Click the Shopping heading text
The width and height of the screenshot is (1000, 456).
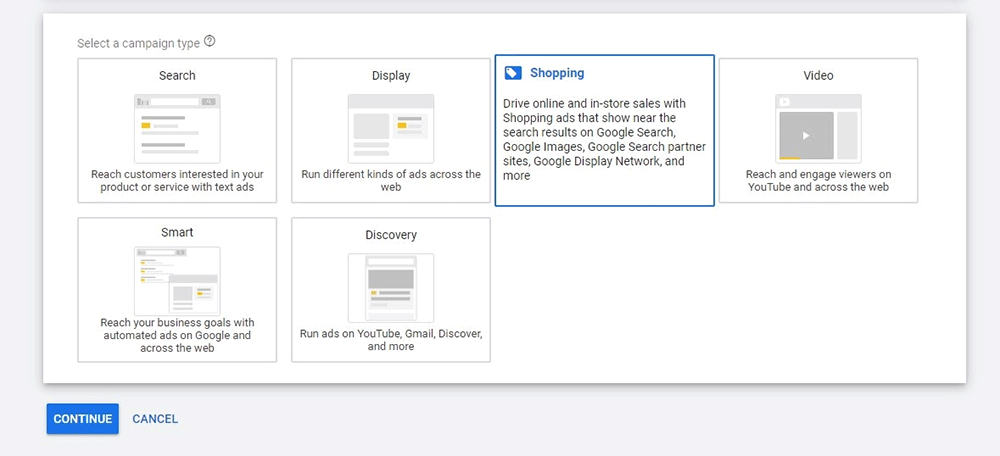coord(557,73)
